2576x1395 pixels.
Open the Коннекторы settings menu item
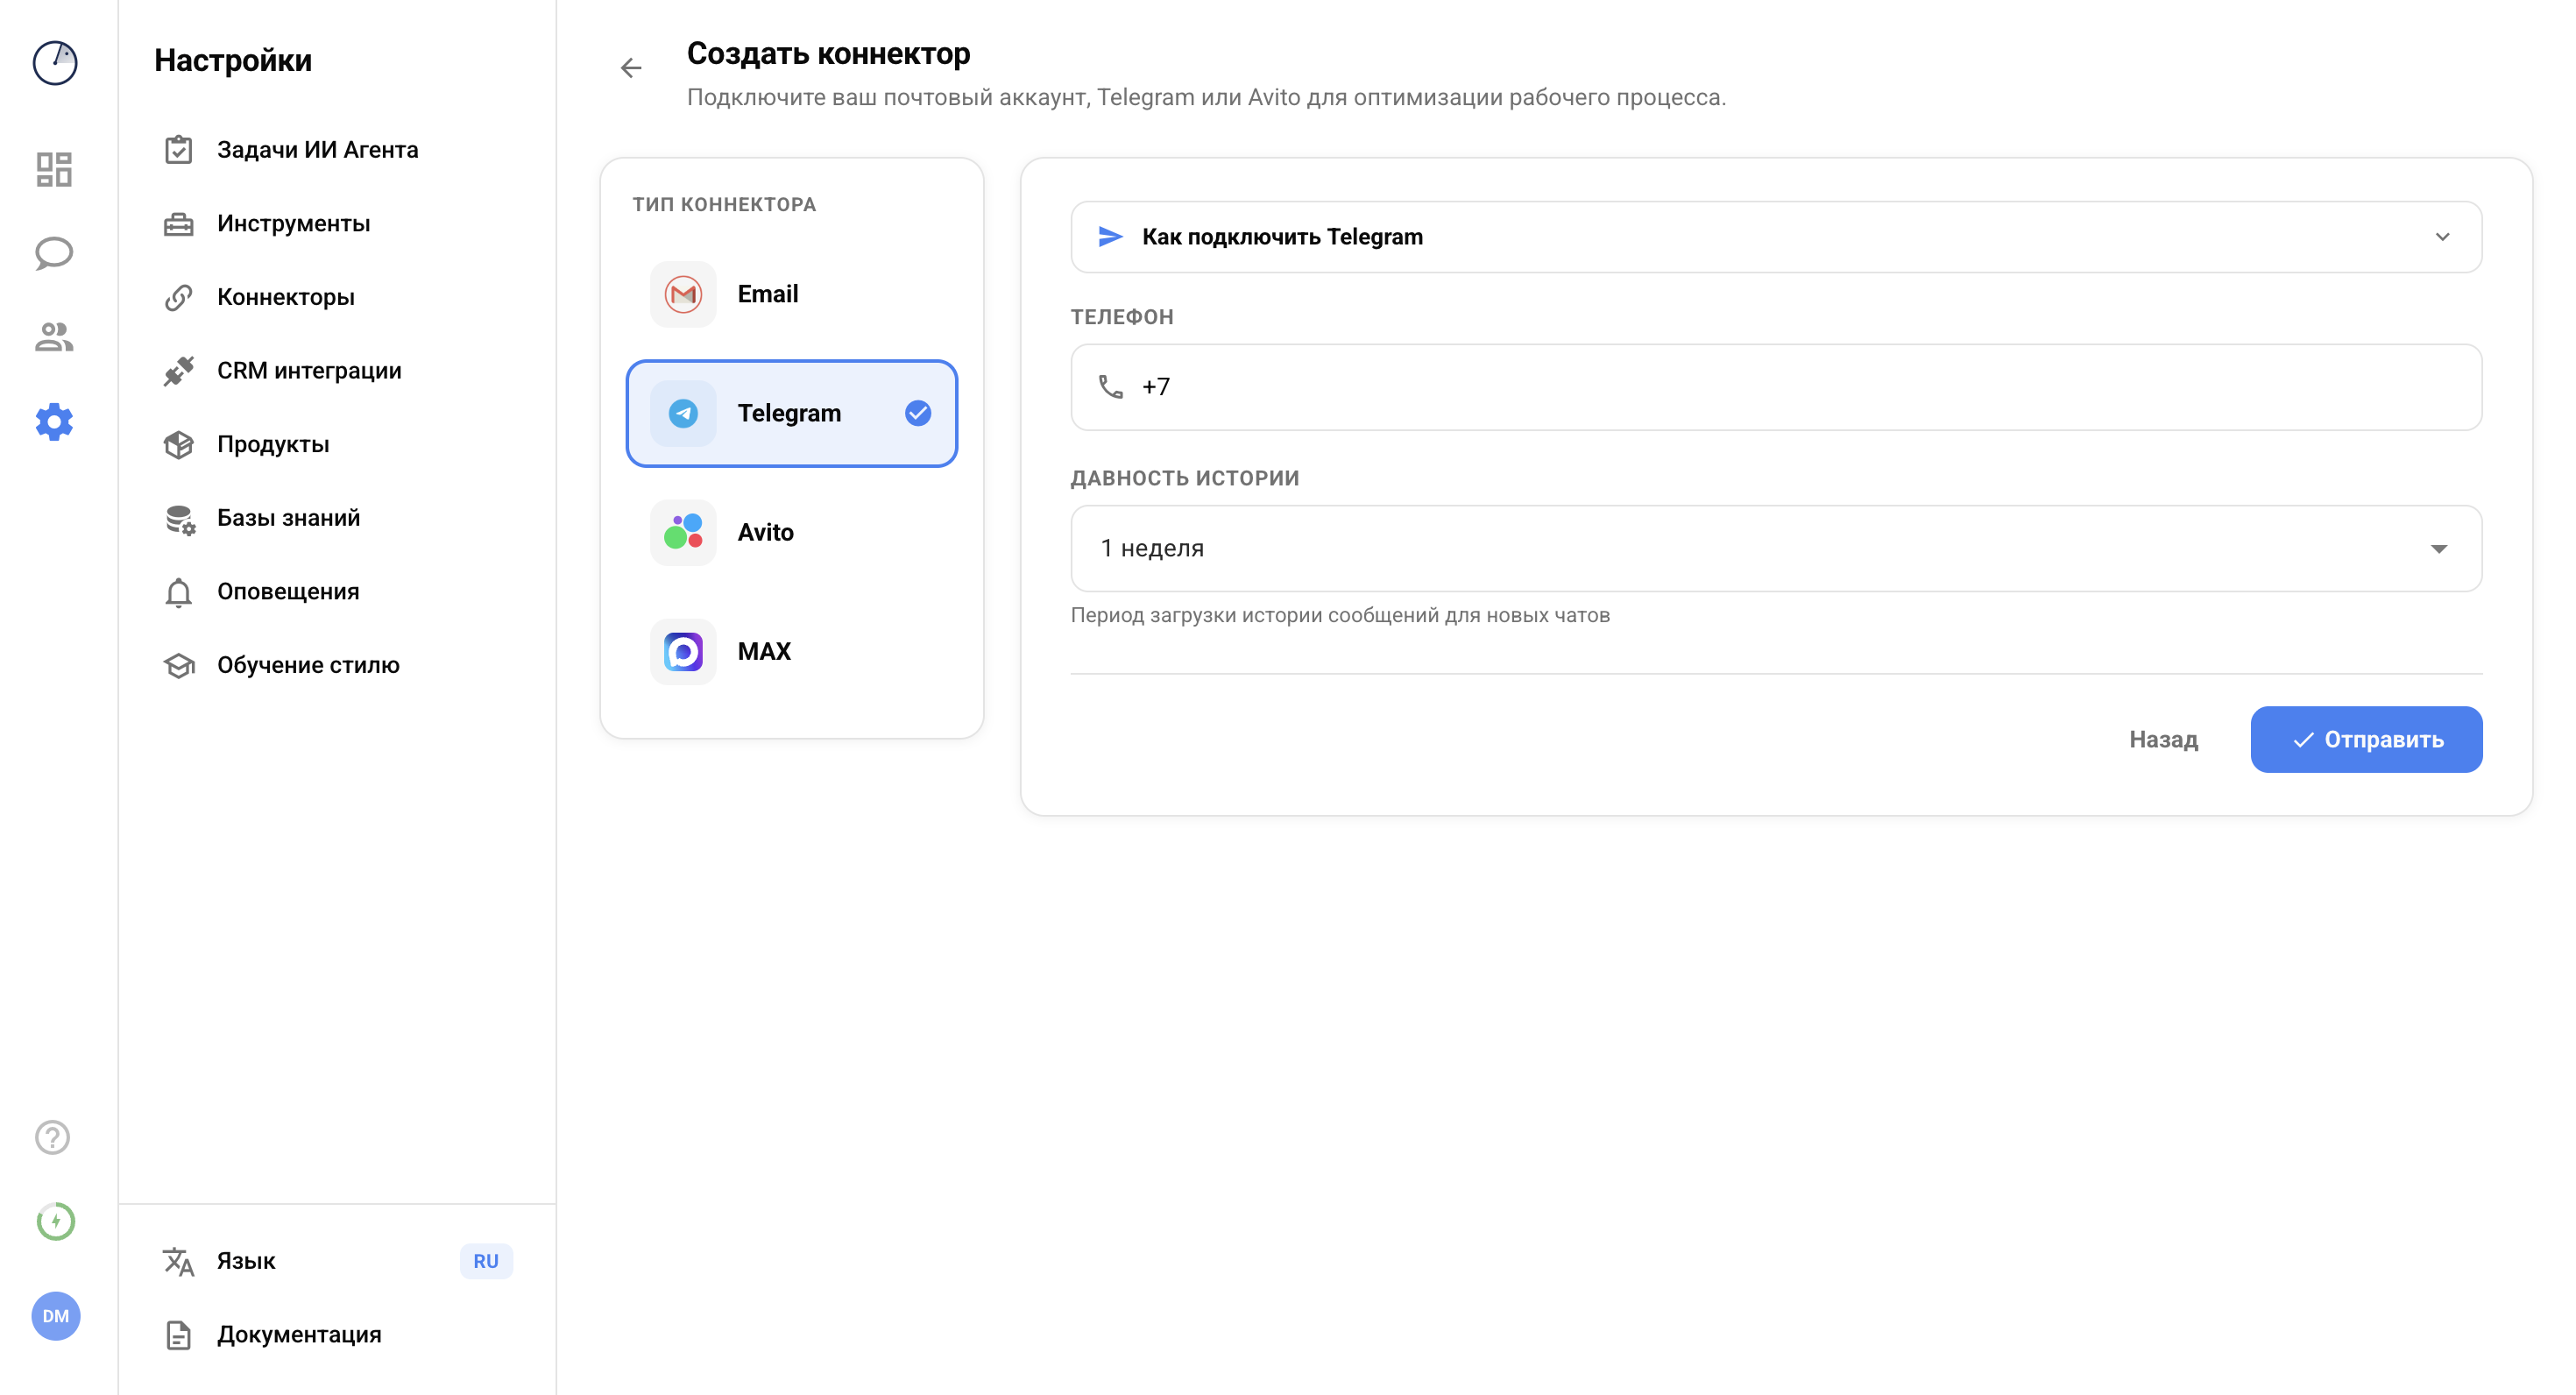(286, 297)
